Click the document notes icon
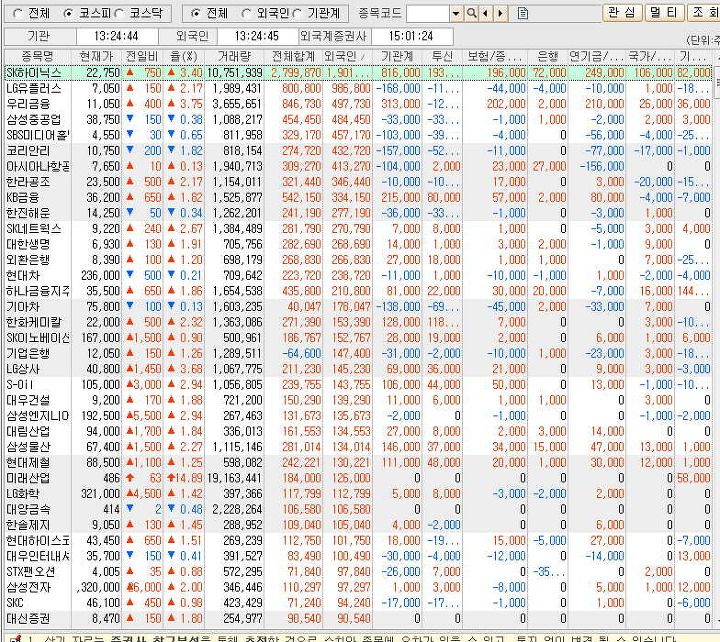This screenshot has width=720, height=642. point(523,13)
